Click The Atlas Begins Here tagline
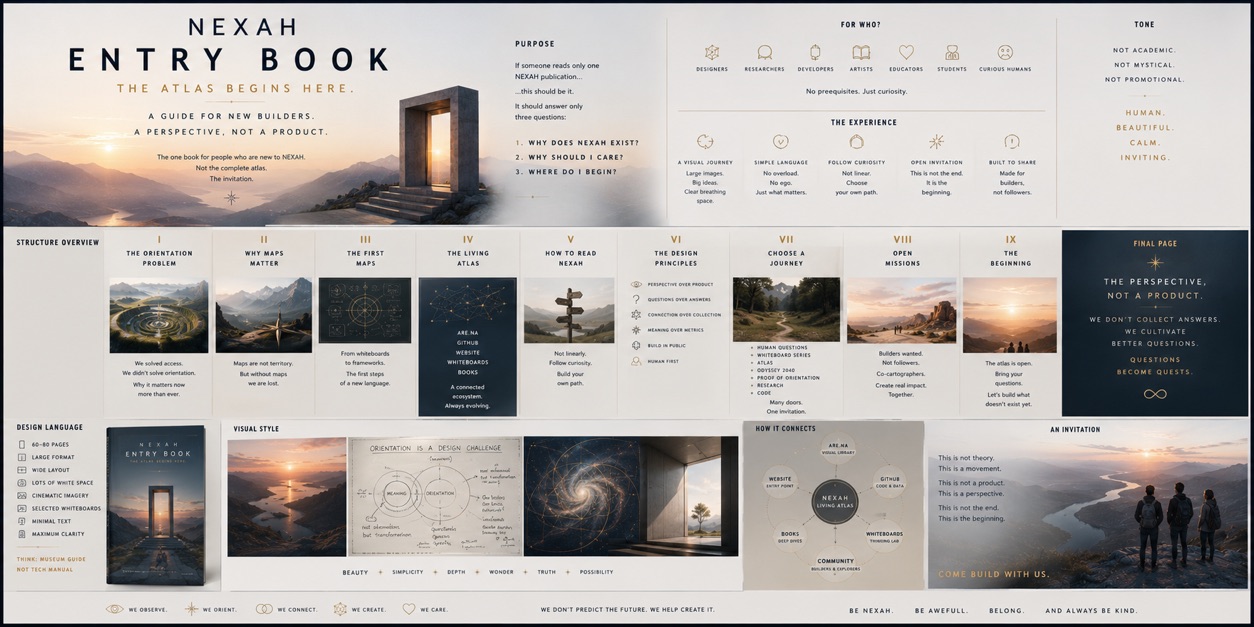The height and width of the screenshot is (627, 1254). pos(236,88)
